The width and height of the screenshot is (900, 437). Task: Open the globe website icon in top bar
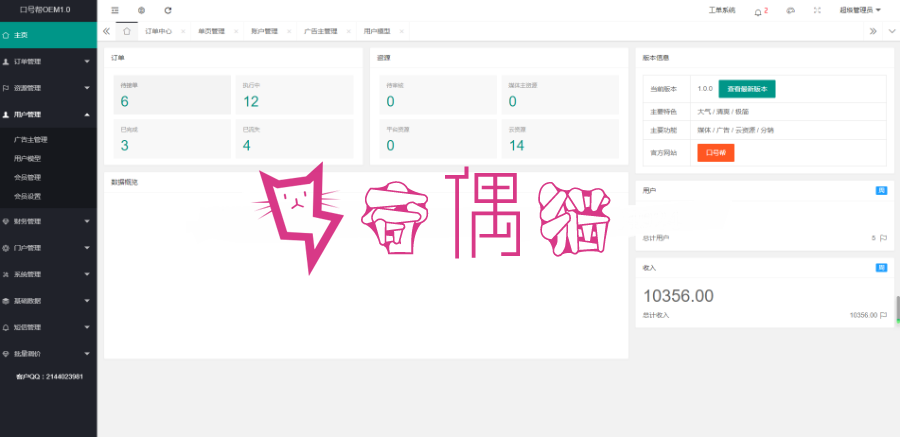coord(142,10)
